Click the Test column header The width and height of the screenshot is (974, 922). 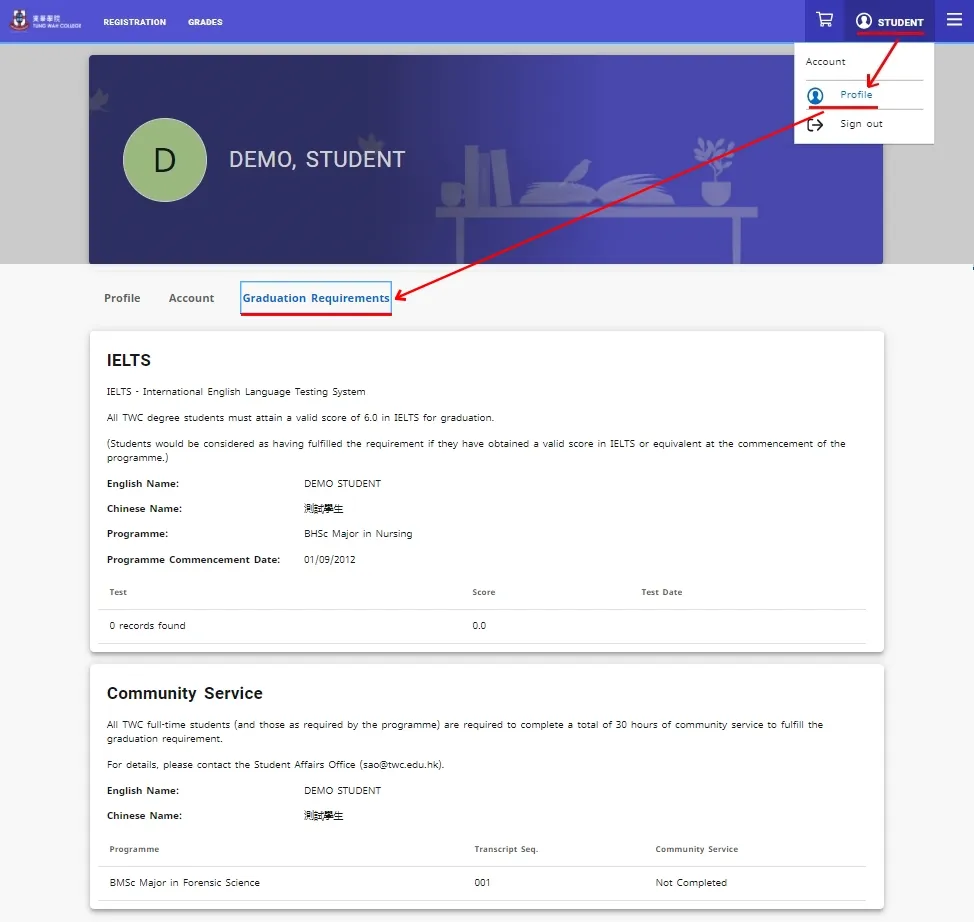[118, 592]
